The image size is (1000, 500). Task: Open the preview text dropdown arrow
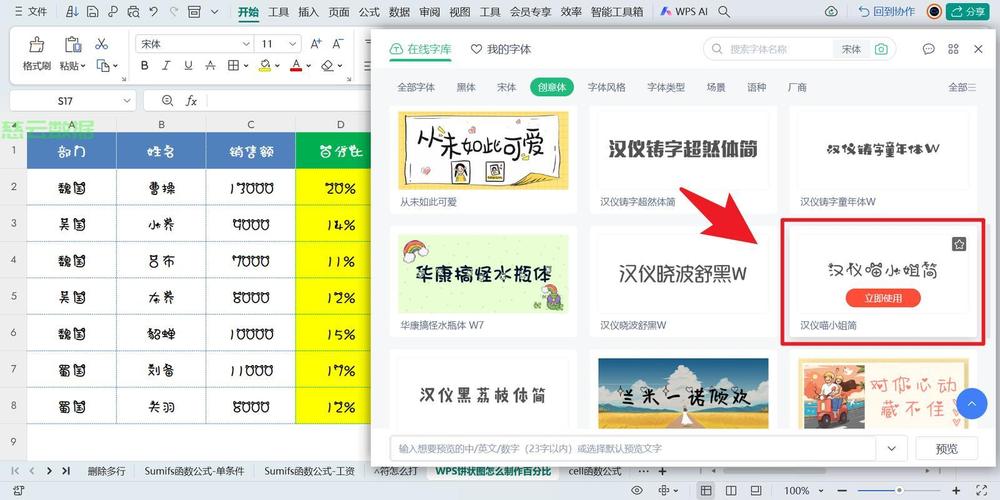[892, 449]
